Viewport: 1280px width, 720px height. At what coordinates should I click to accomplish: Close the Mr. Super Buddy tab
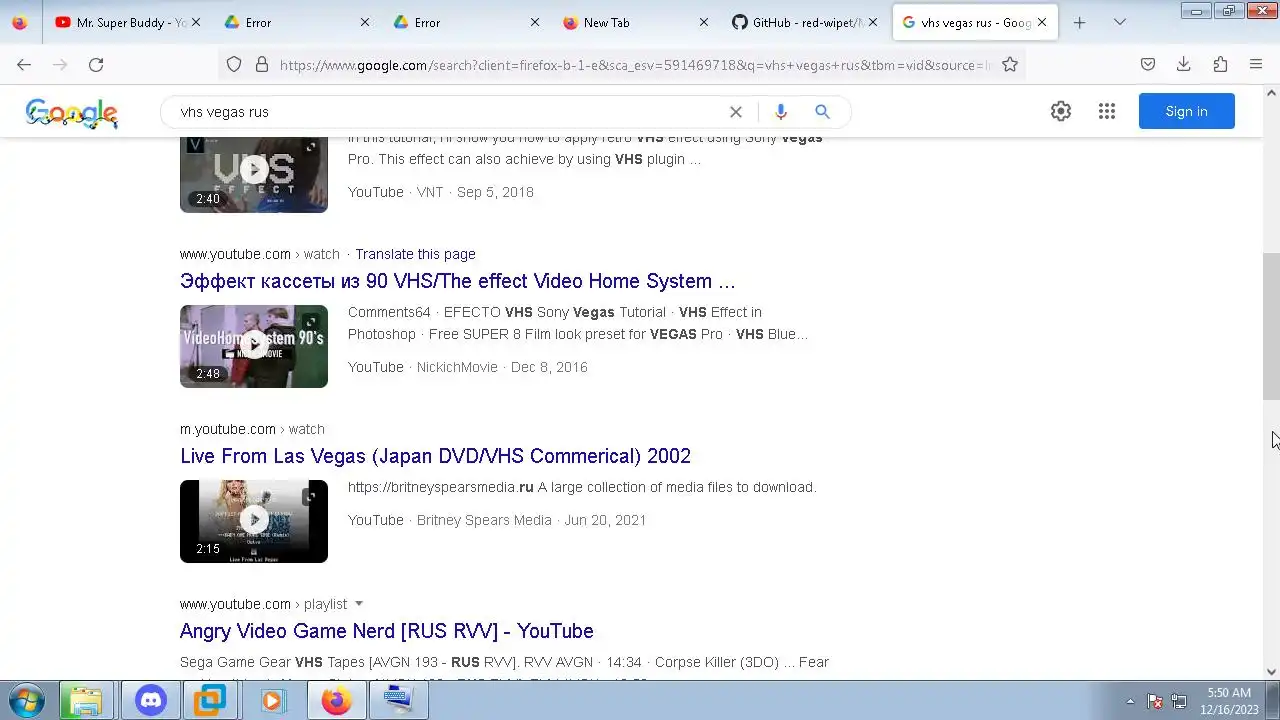coord(195,22)
